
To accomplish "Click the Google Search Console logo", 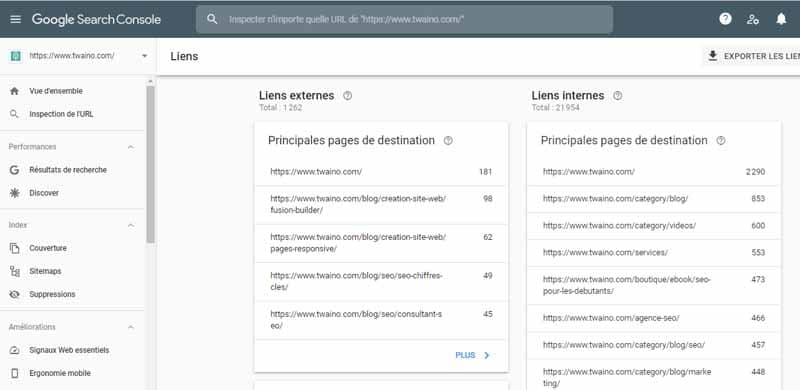I will [x=96, y=19].
